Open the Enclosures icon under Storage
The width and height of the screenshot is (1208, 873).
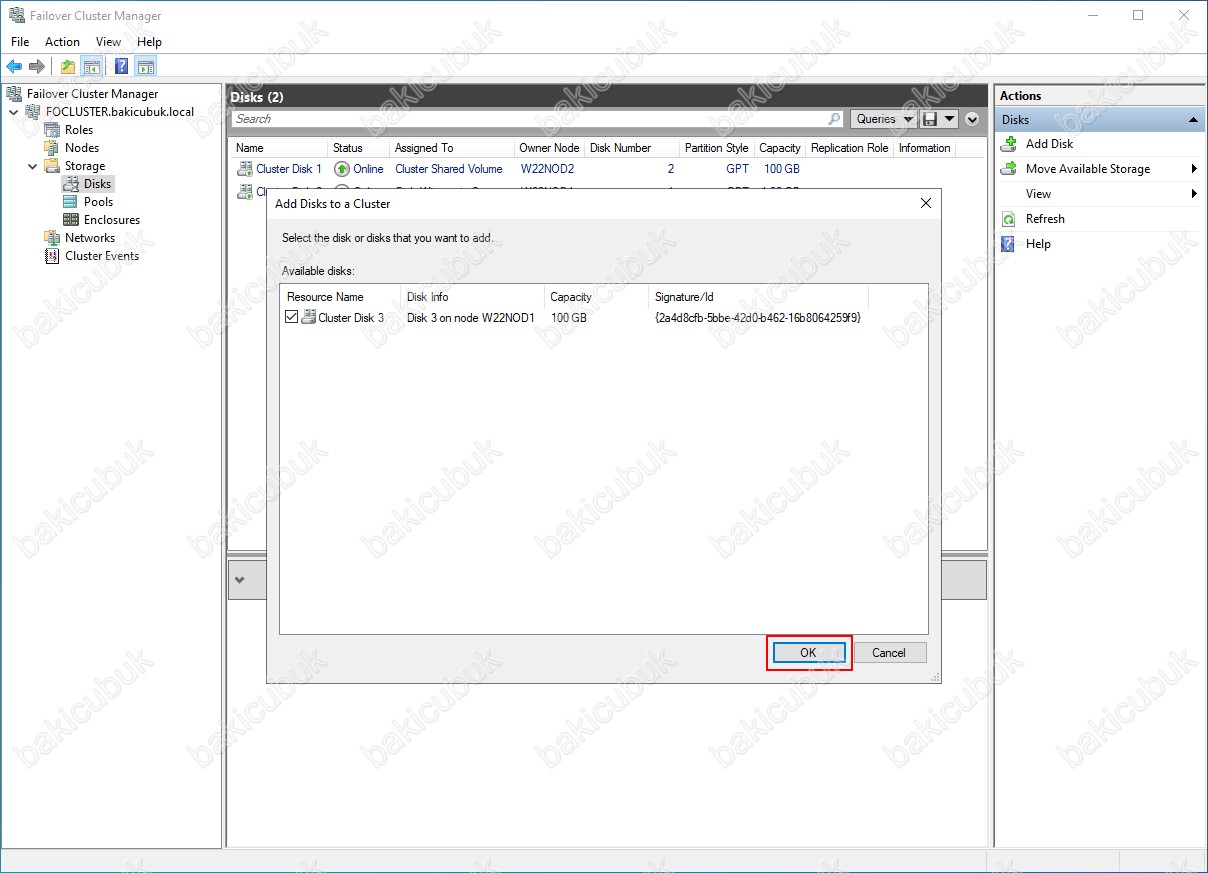click(x=71, y=220)
